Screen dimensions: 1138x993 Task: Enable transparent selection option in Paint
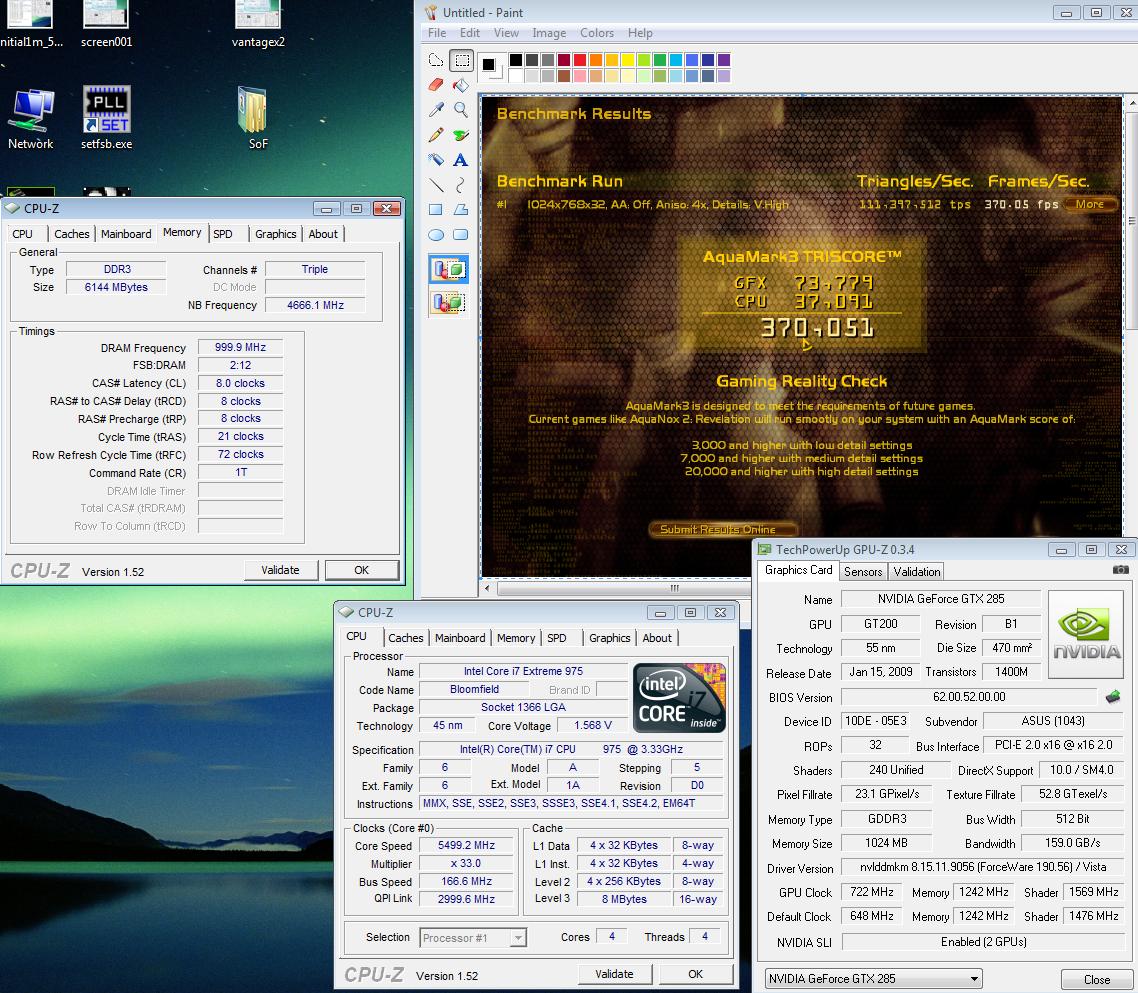coord(449,301)
